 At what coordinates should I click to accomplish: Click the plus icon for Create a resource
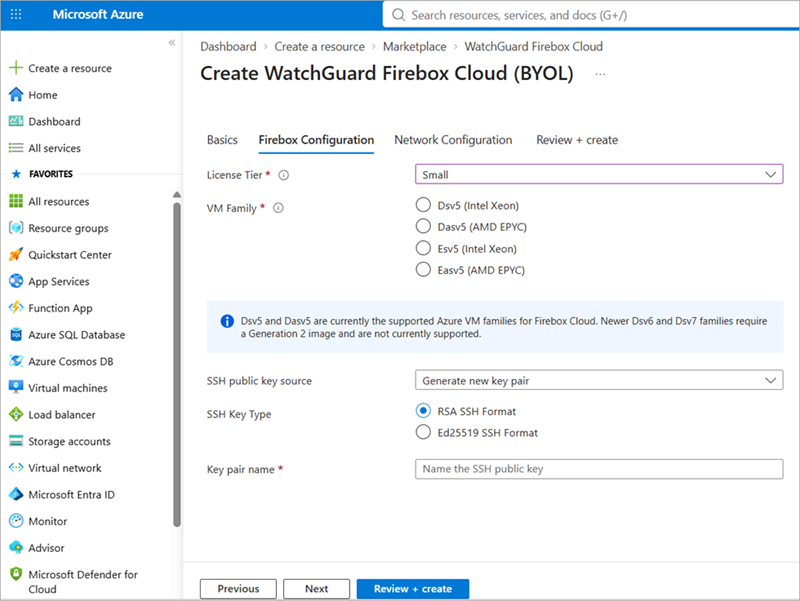[16, 68]
